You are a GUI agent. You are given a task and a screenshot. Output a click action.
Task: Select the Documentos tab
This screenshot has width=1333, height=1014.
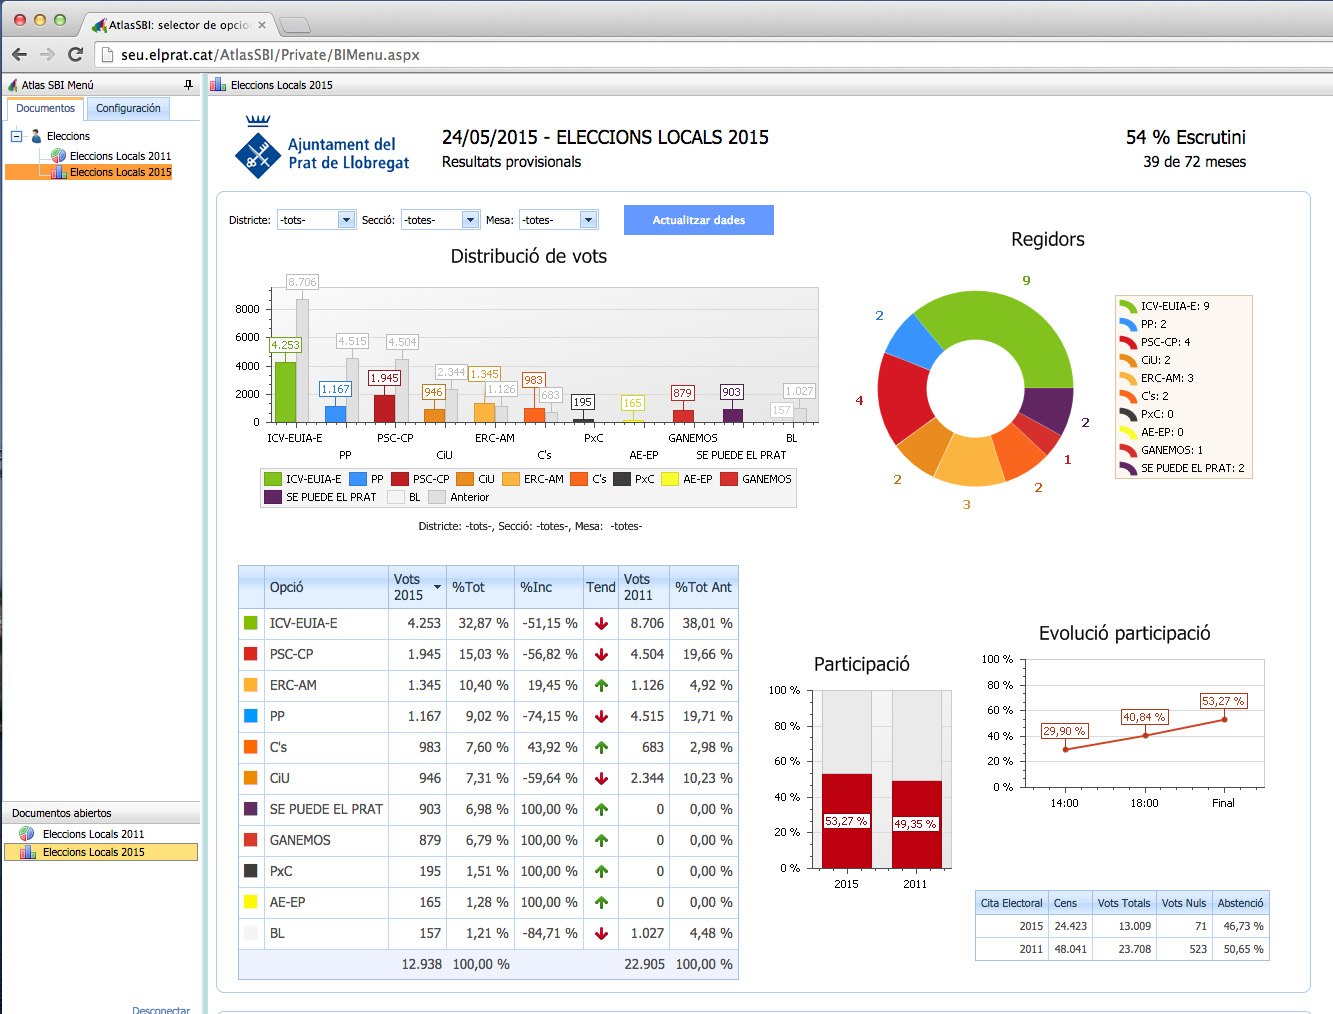point(46,108)
